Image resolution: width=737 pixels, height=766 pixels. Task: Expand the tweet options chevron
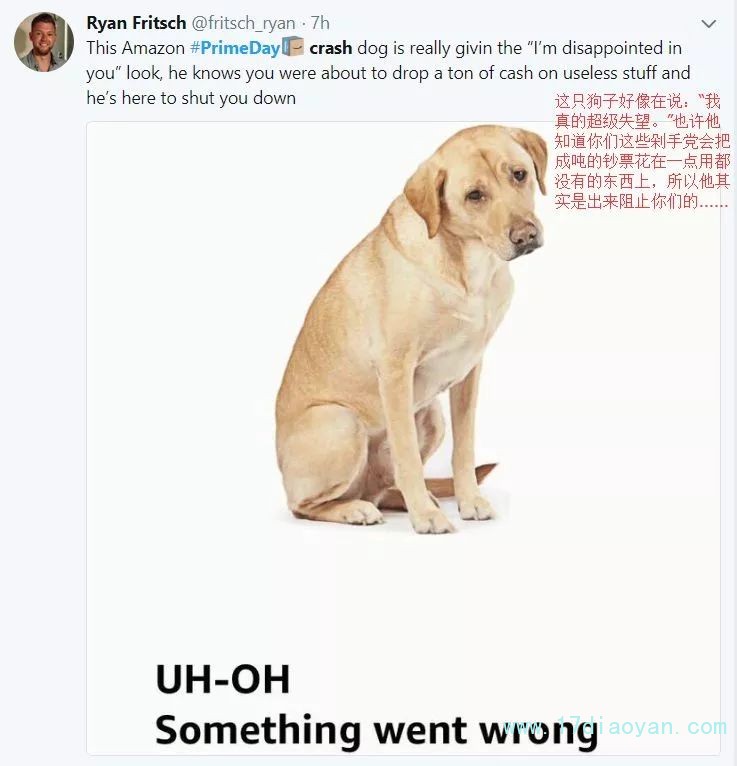click(709, 23)
